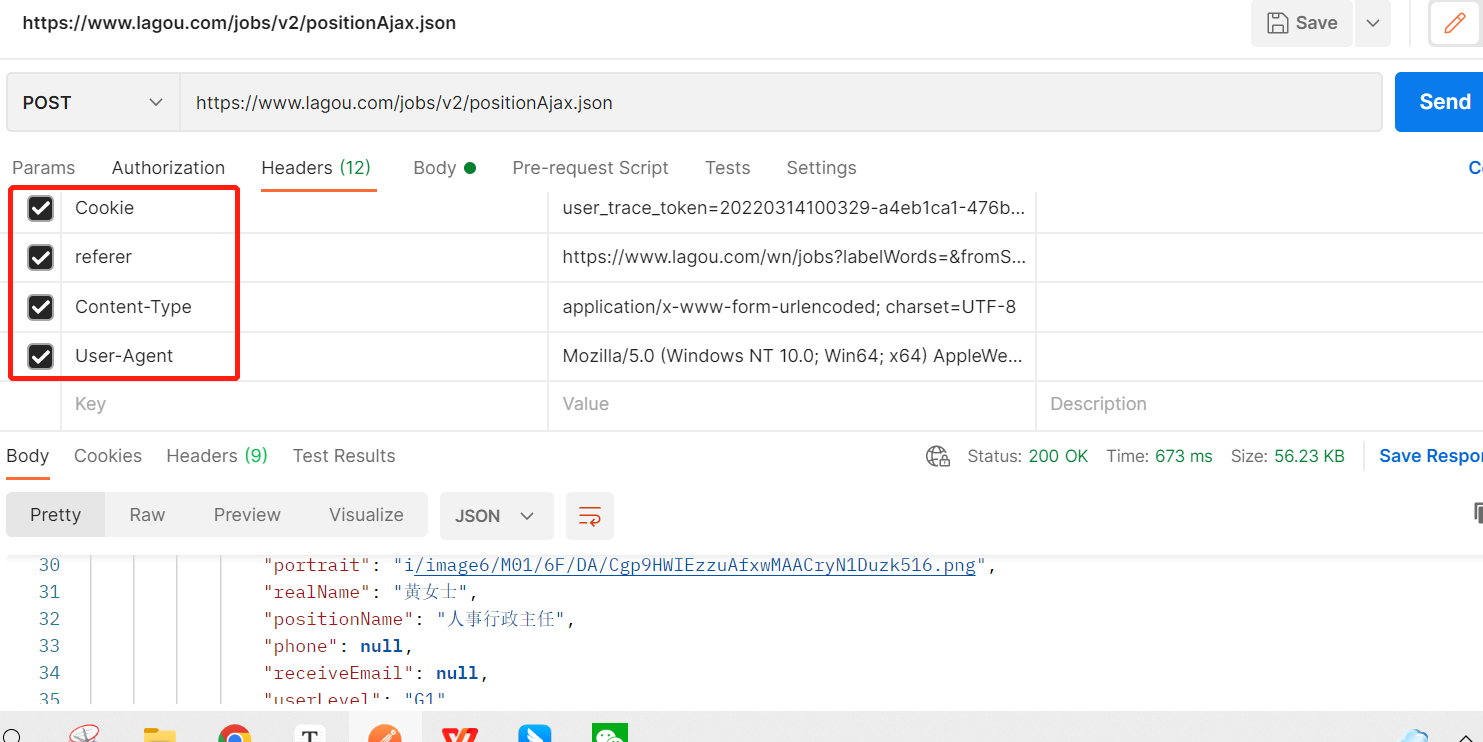Open the POST method dropdown
The height and width of the screenshot is (742, 1483).
[x=93, y=102]
